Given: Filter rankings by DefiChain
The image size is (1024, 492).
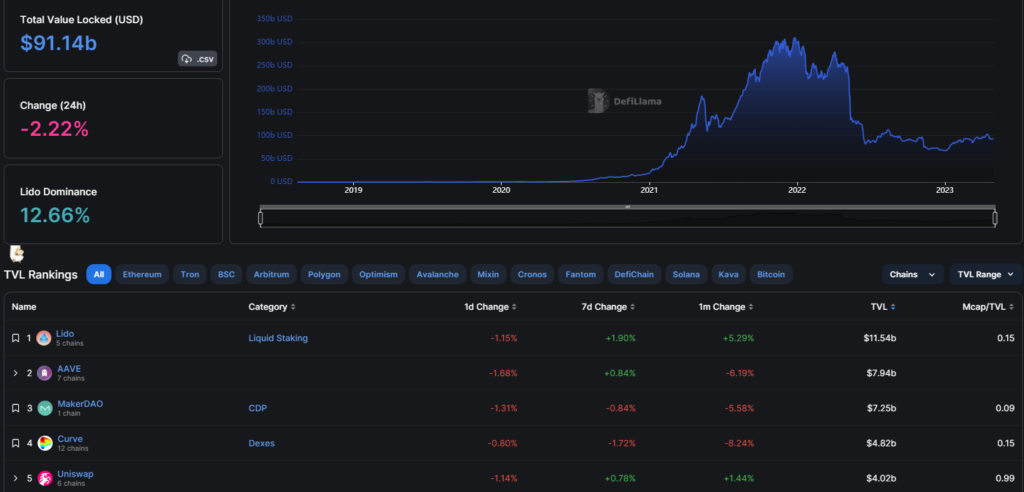Looking at the screenshot, I should [x=634, y=274].
